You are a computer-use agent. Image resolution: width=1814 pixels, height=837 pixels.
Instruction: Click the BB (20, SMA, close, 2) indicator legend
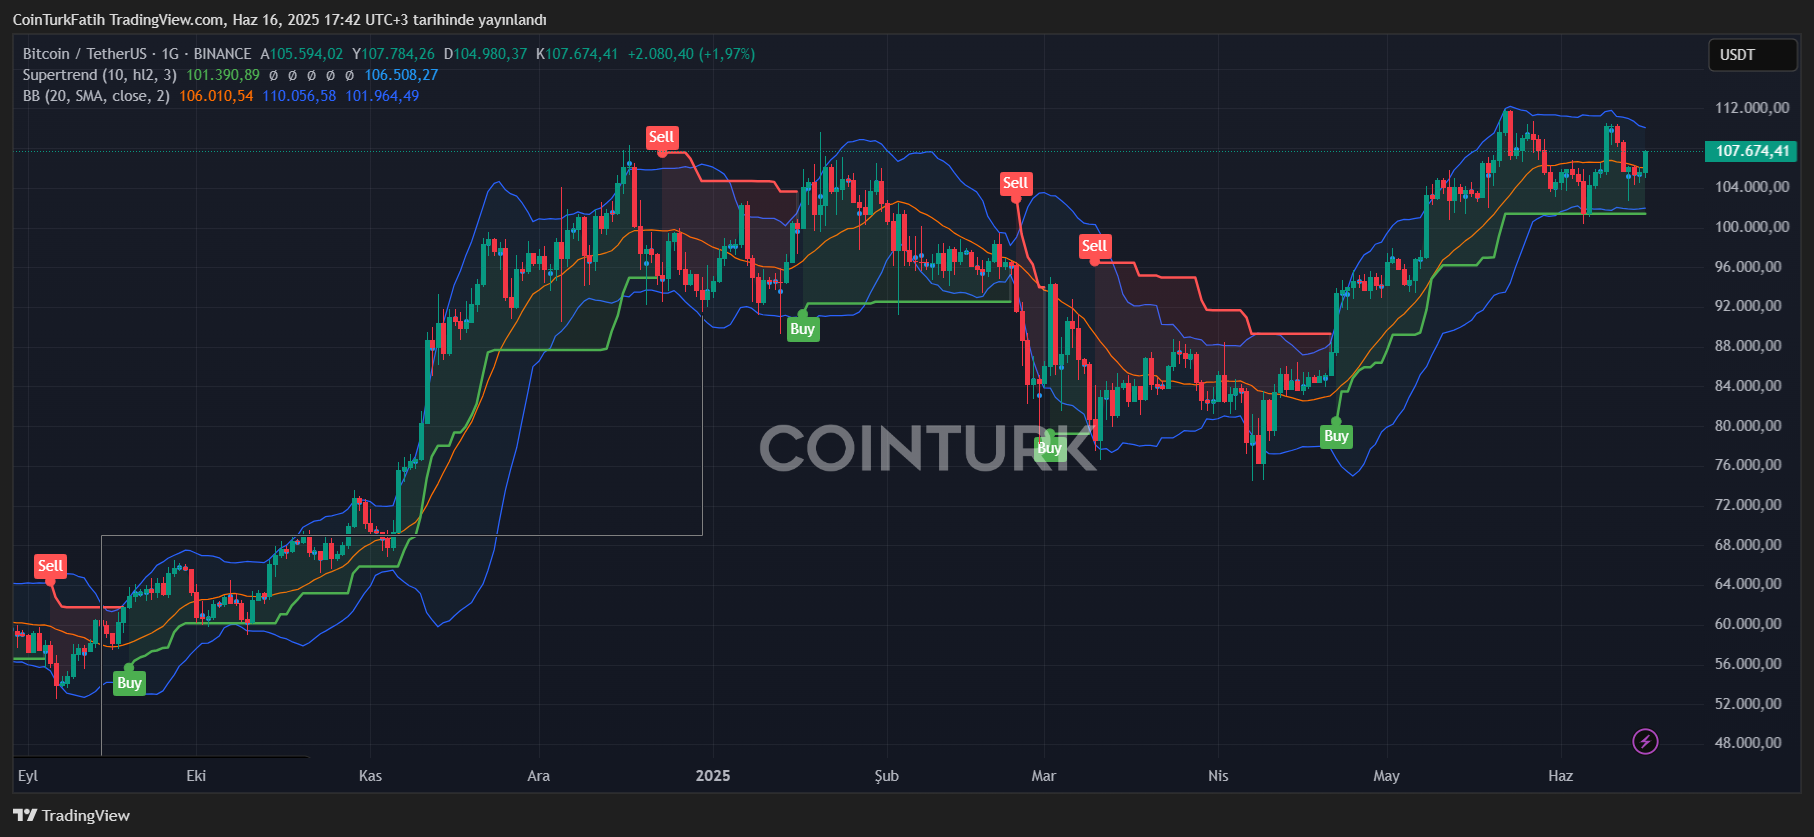(x=96, y=96)
